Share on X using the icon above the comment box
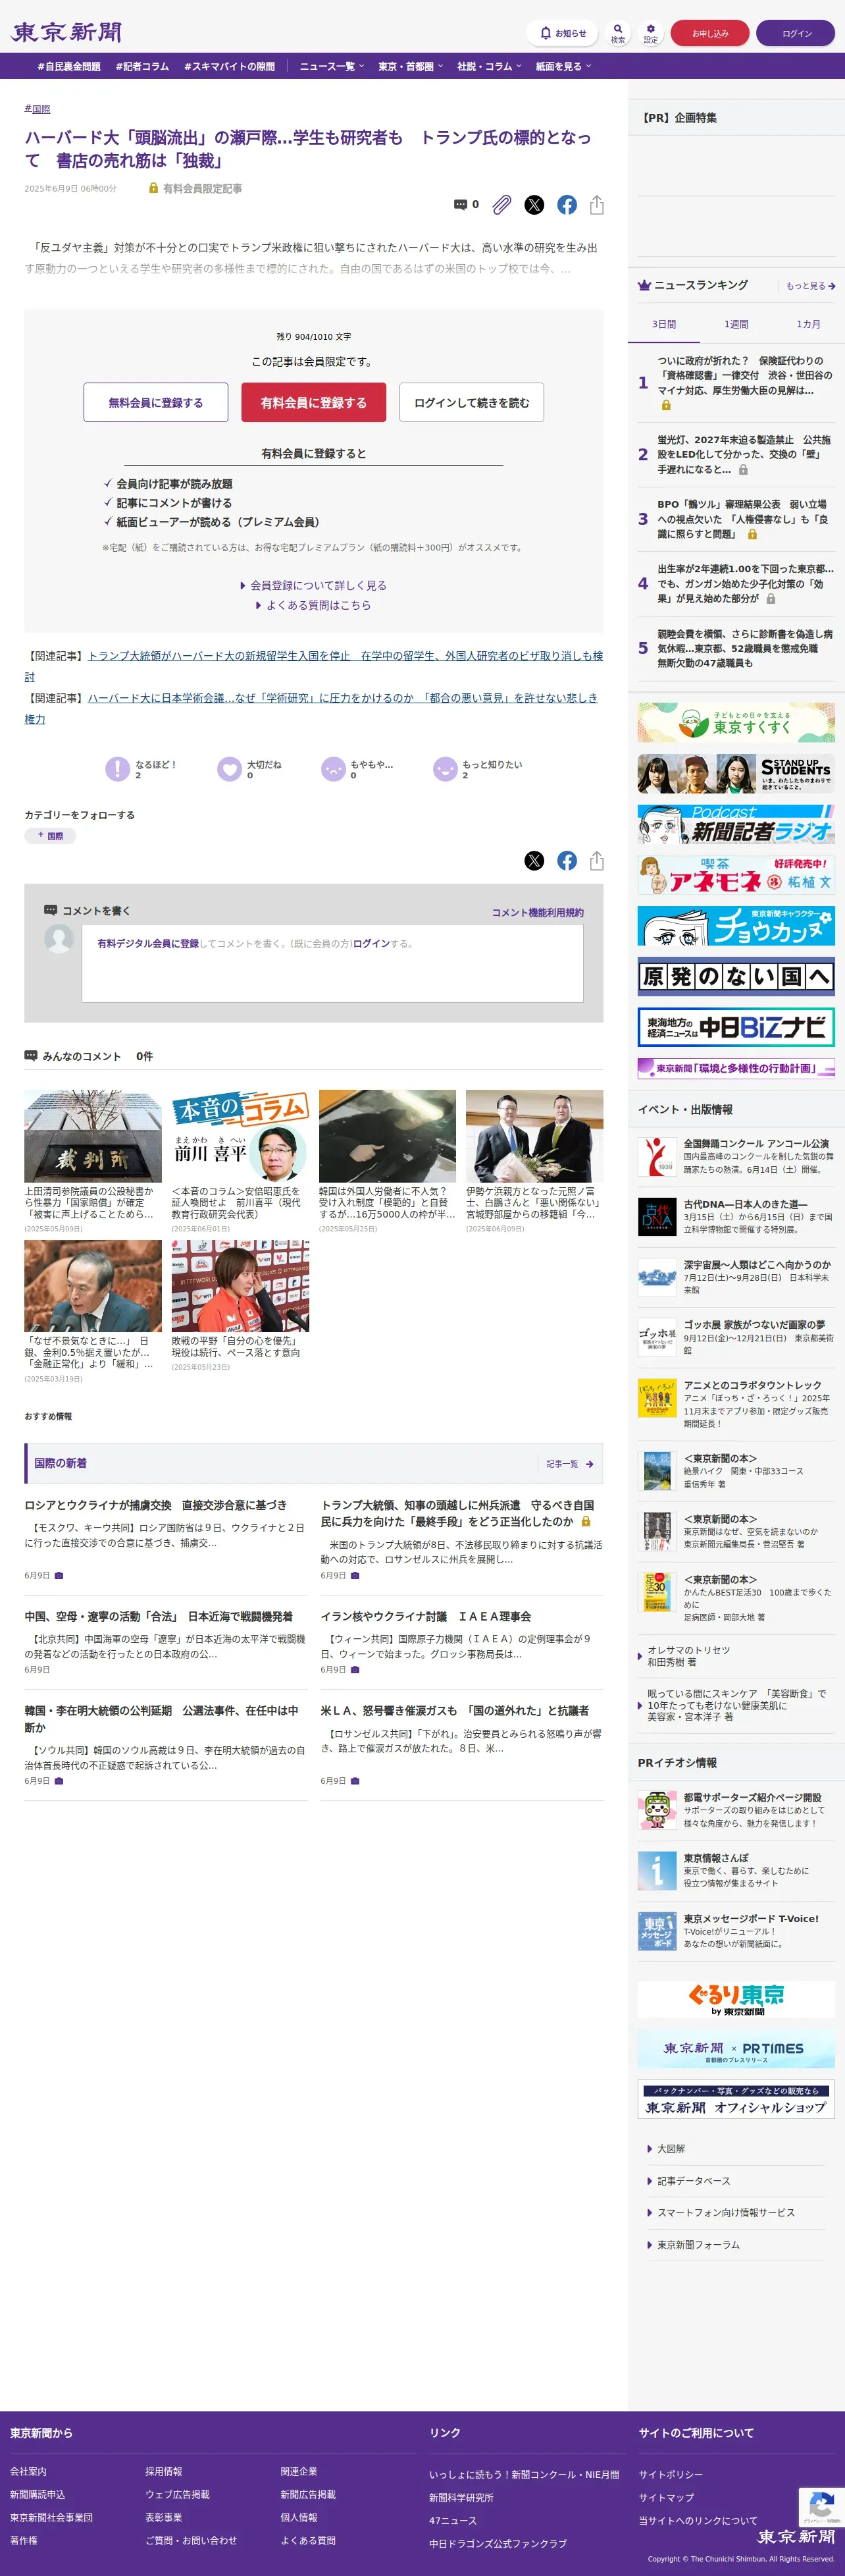The width and height of the screenshot is (845, 2576). pyautogui.click(x=535, y=860)
